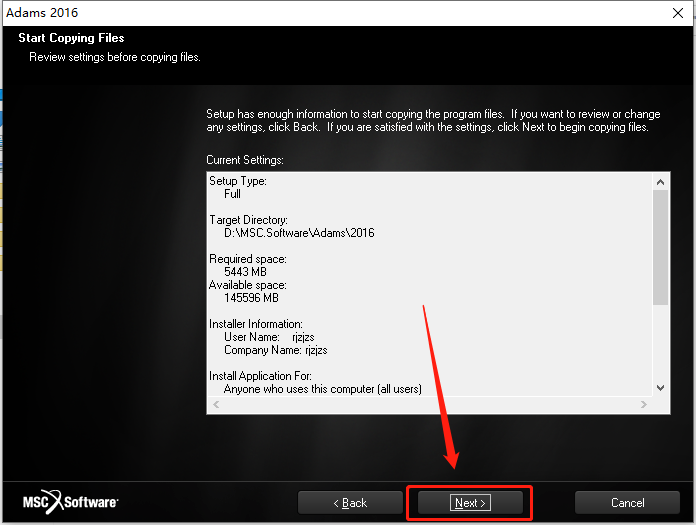Go back with the Back button
The width and height of the screenshot is (696, 525).
350,502
